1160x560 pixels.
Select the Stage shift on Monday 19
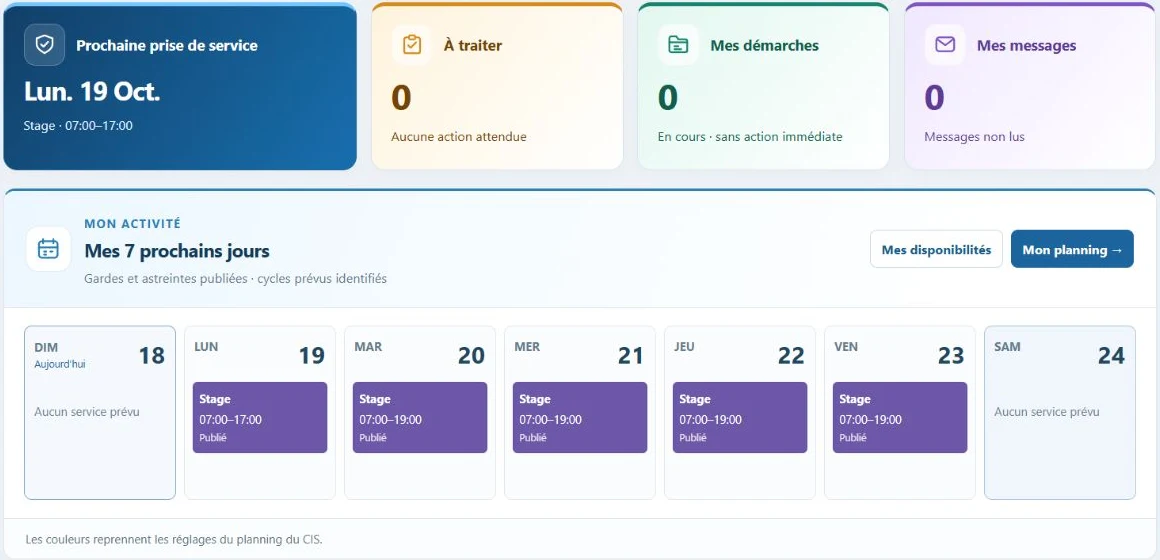point(260,417)
